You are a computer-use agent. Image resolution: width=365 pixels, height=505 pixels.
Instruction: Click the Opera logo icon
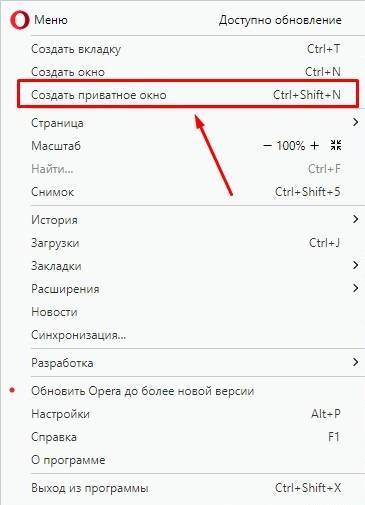(20, 20)
